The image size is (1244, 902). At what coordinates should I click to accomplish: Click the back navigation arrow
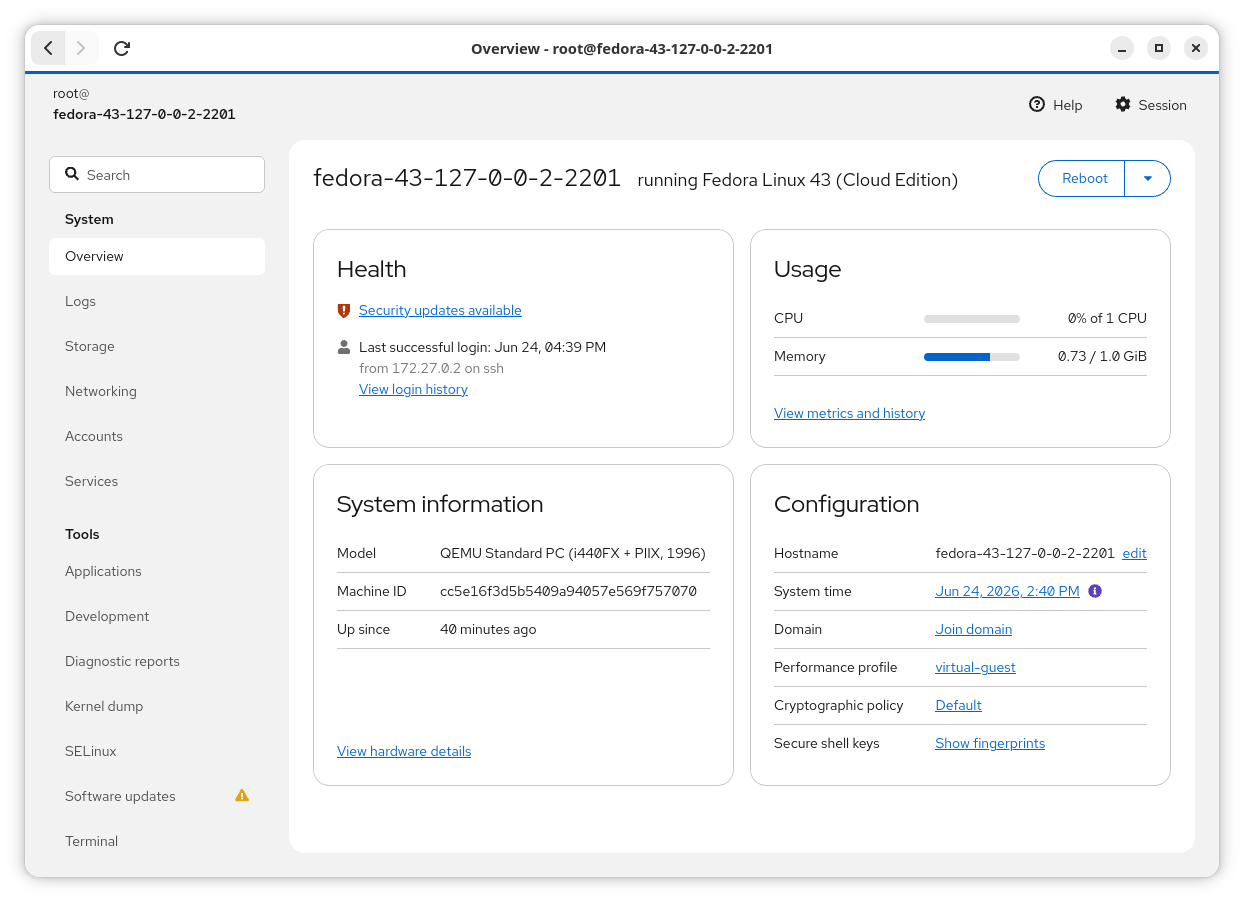48,48
